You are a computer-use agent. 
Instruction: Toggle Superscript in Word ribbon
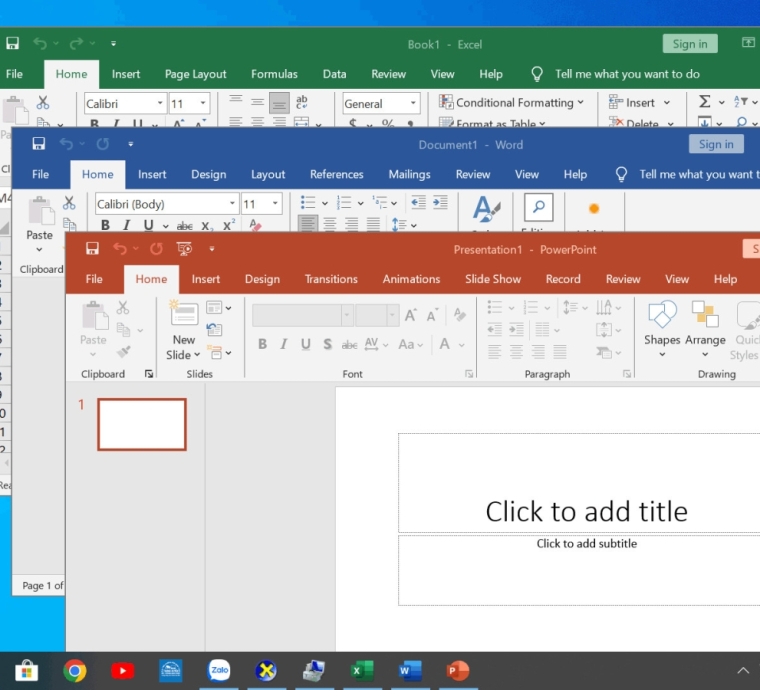tap(229, 225)
